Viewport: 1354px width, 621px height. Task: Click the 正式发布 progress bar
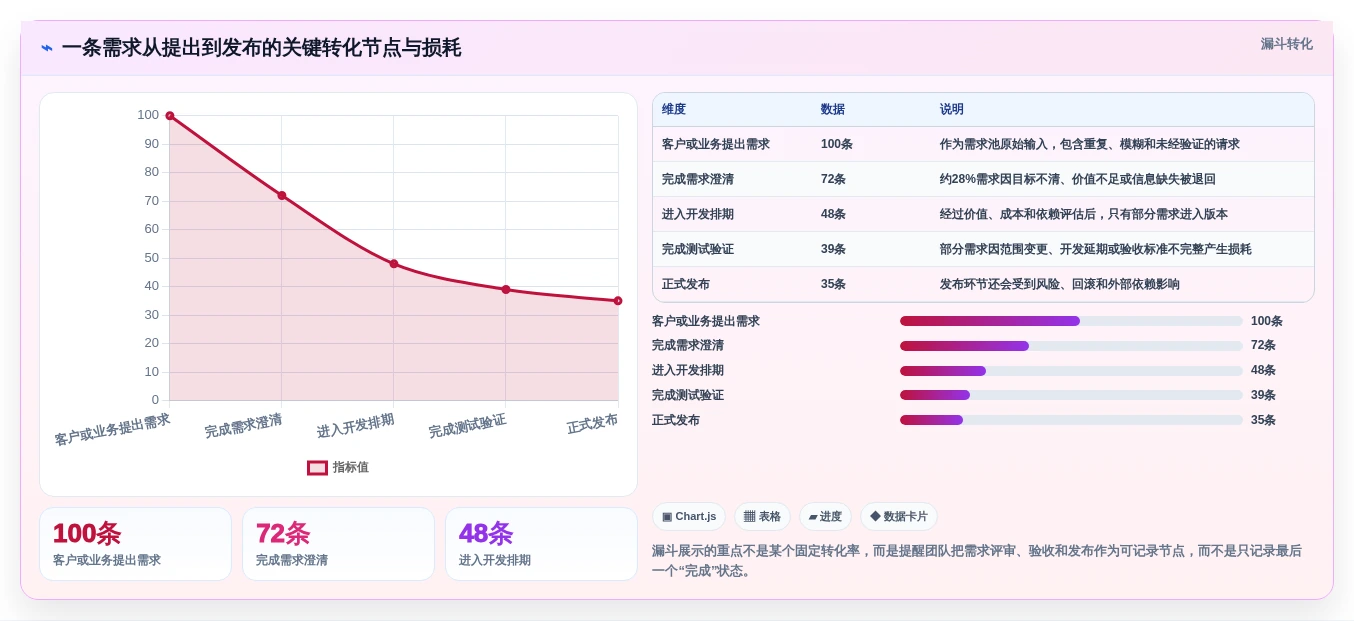tap(1071, 420)
